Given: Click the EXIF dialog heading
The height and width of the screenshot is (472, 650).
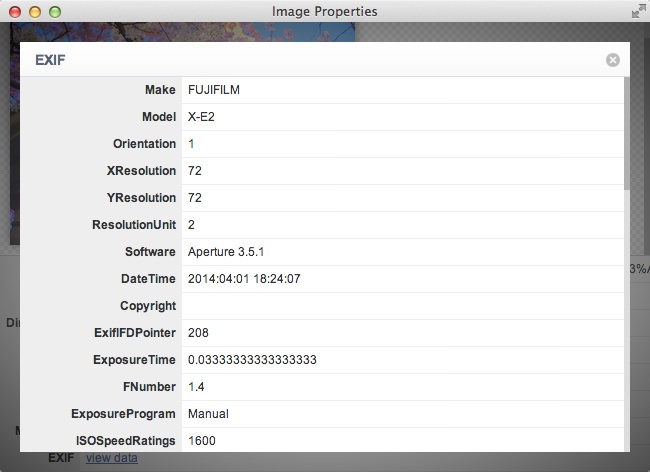Looking at the screenshot, I should point(50,60).
